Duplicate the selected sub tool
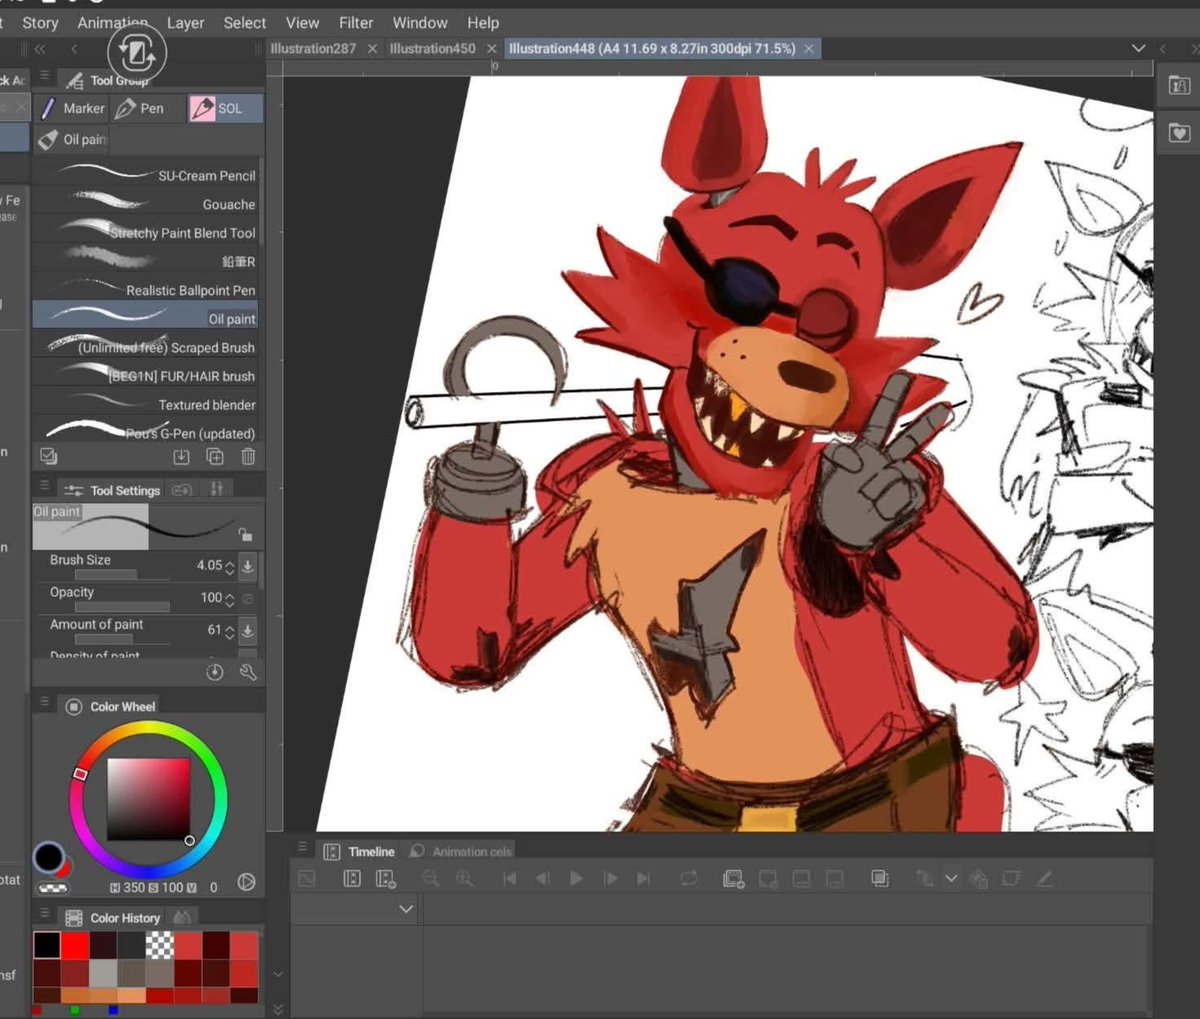Image resolution: width=1200 pixels, height=1019 pixels. [215, 457]
